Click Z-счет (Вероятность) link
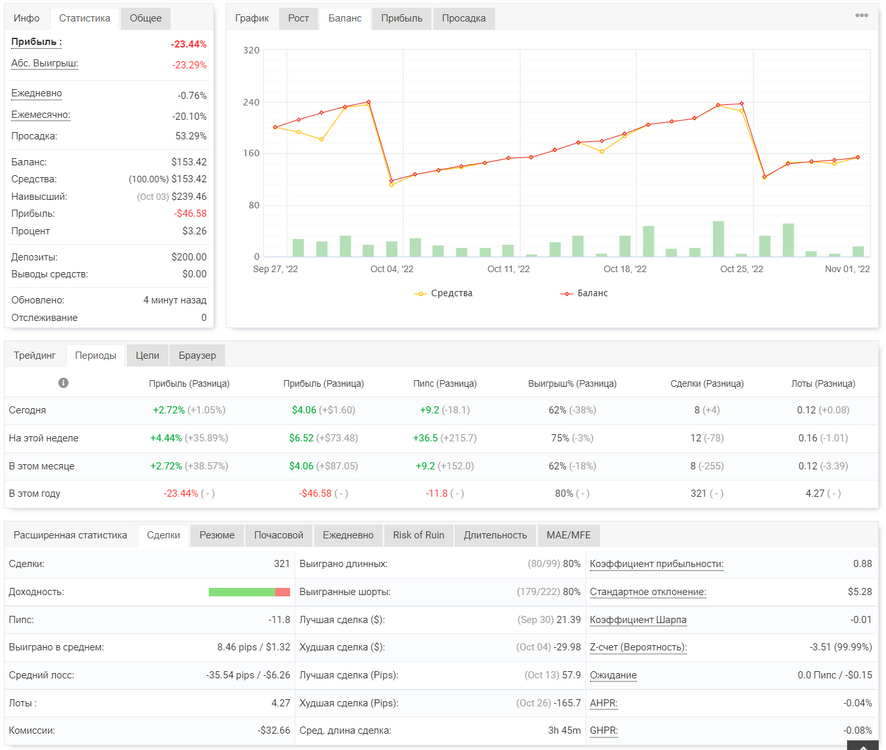 (639, 647)
